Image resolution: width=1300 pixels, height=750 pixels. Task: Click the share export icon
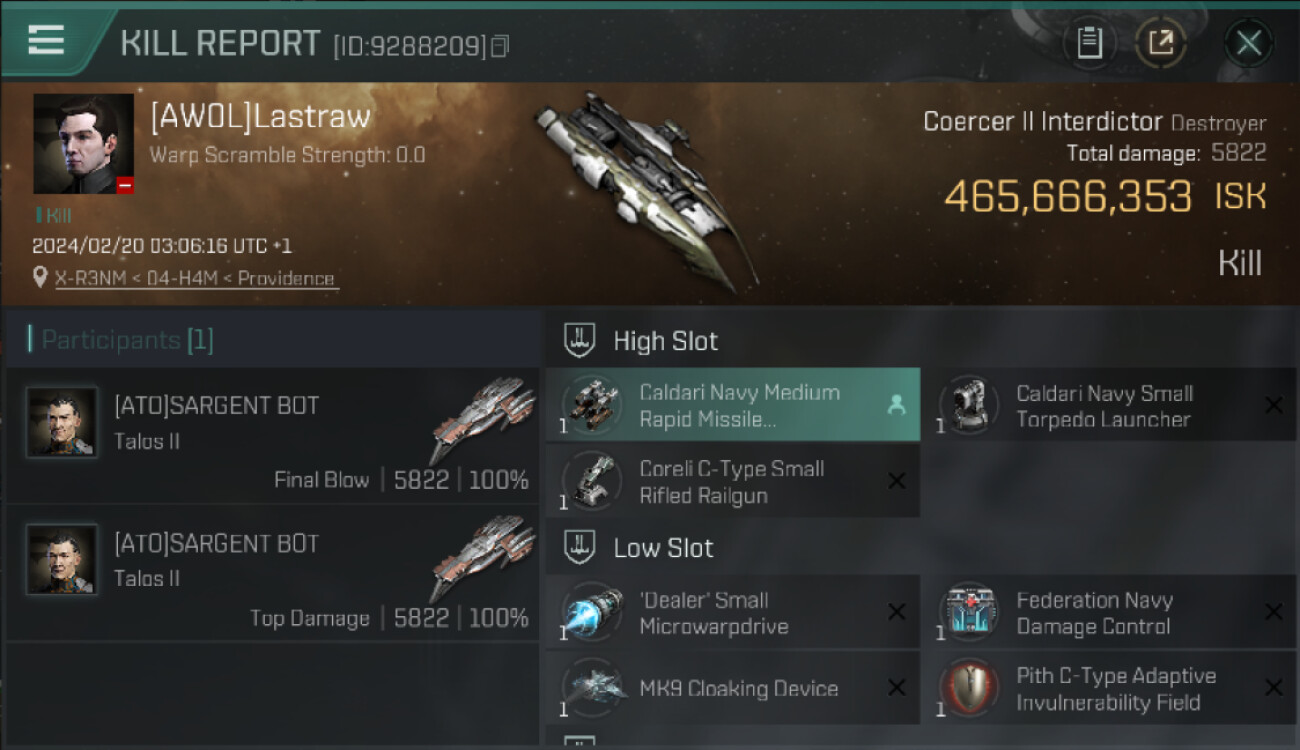click(1160, 43)
